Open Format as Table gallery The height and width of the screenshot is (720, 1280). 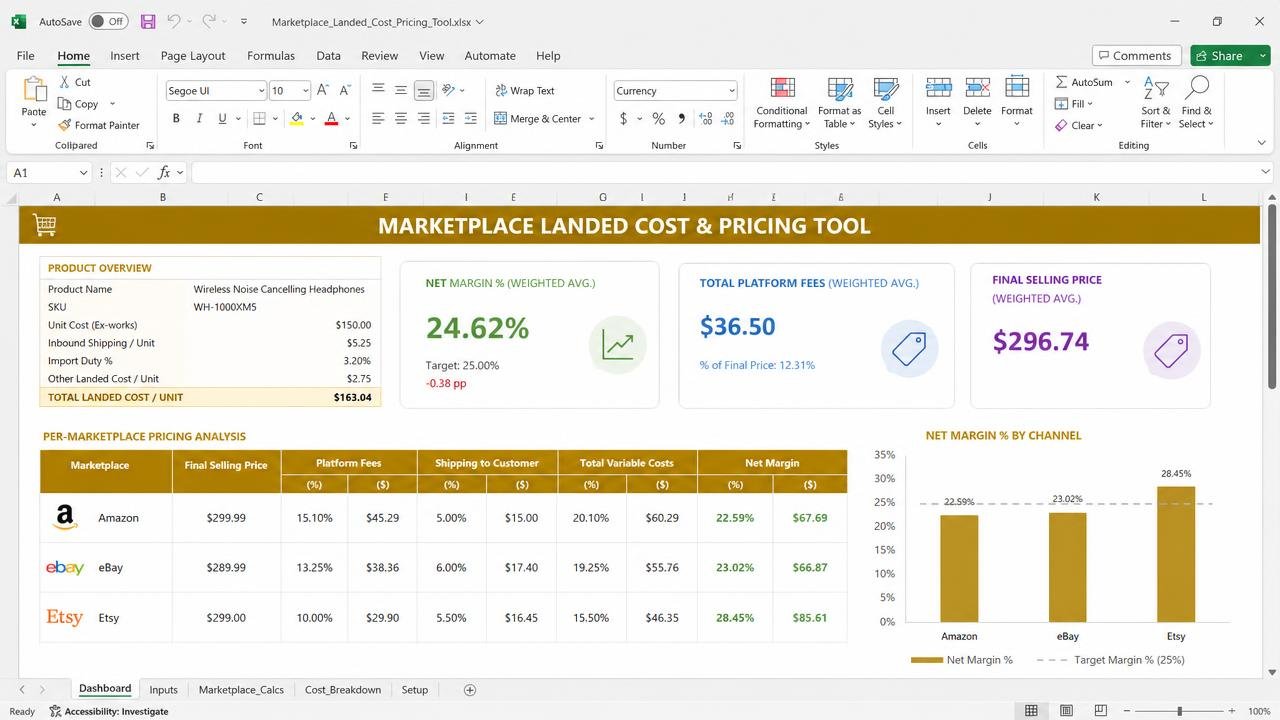pos(840,103)
